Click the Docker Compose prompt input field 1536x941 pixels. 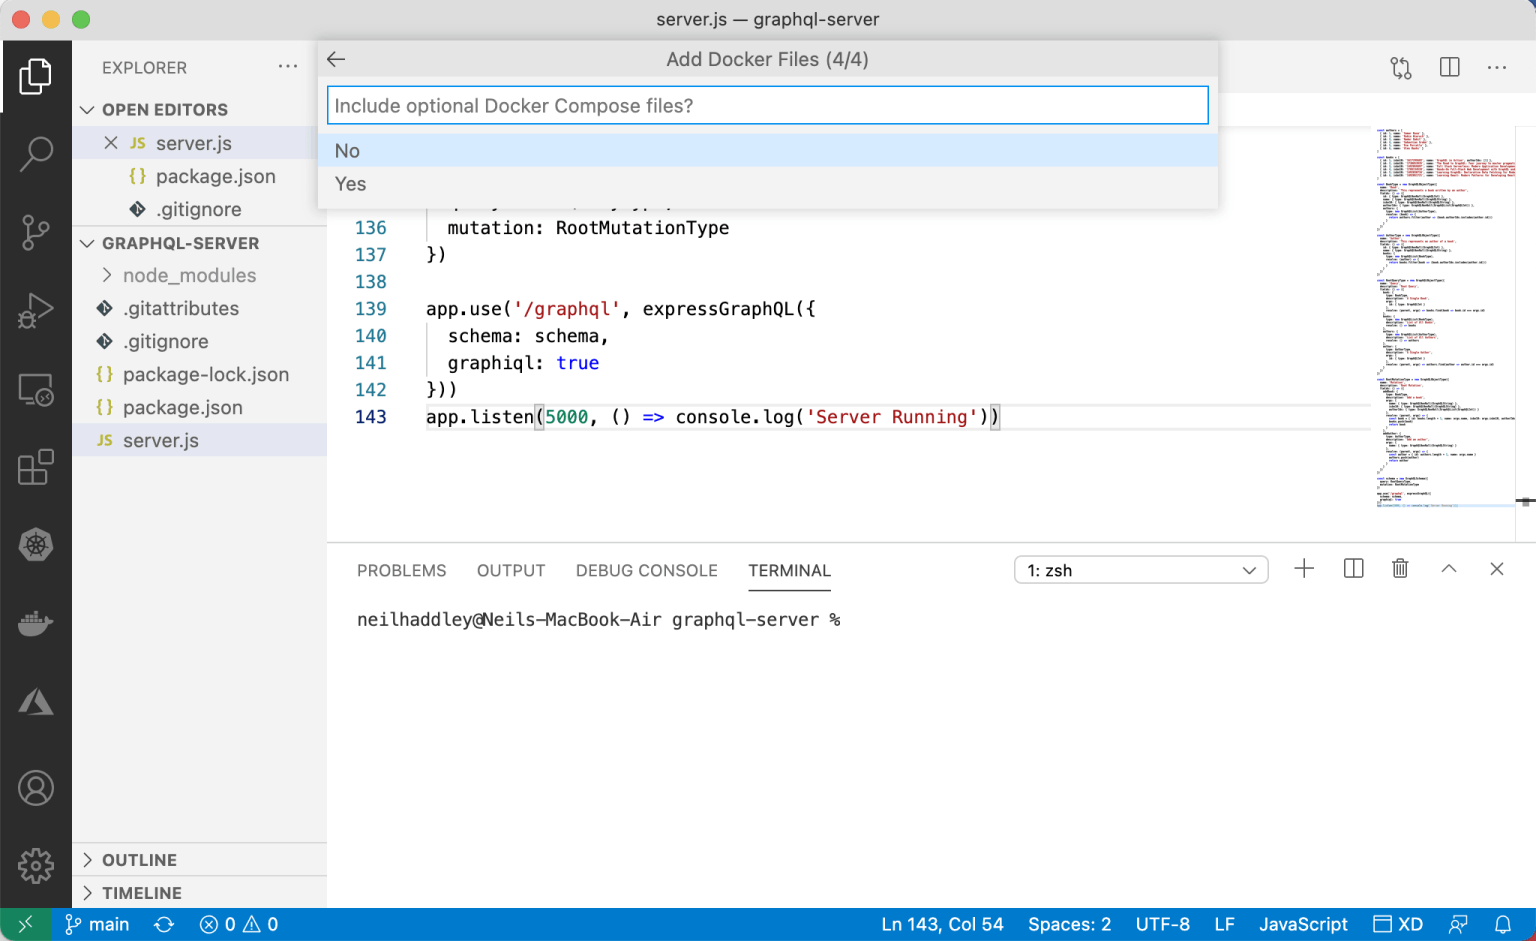[767, 106]
